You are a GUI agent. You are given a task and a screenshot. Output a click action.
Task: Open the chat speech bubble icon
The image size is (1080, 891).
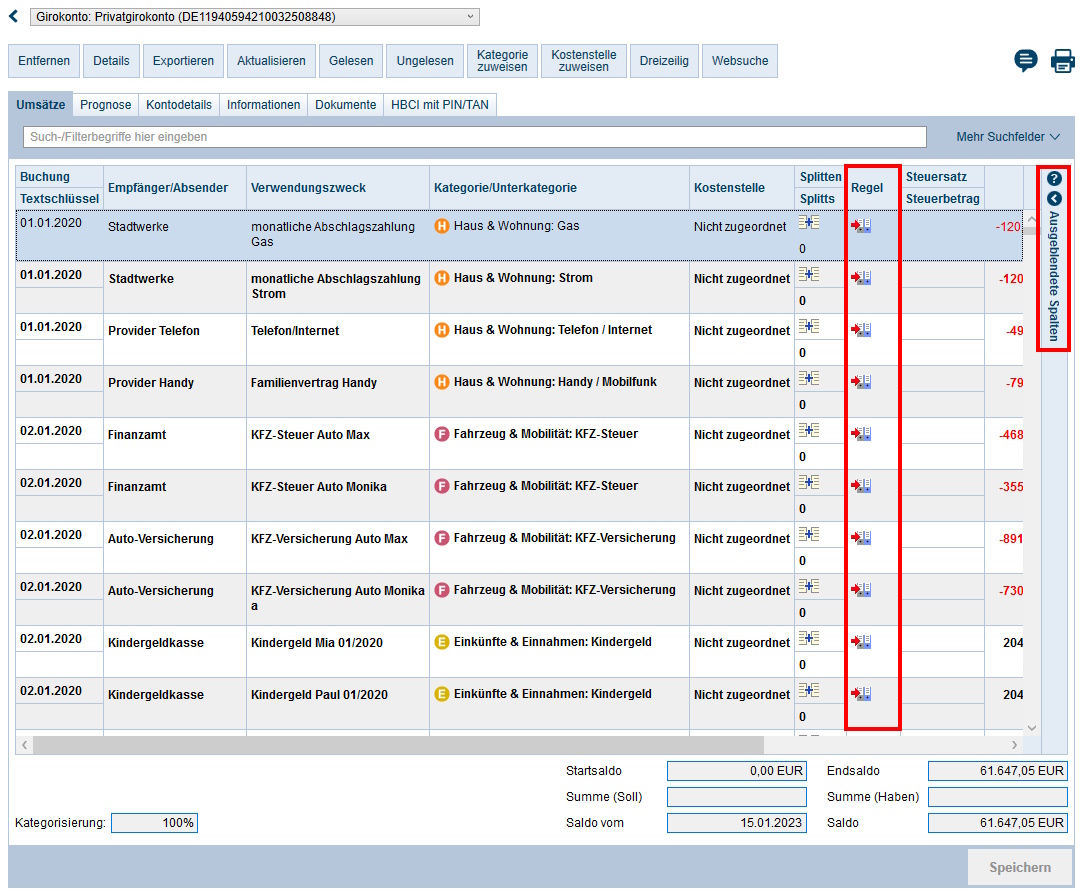click(x=1026, y=61)
